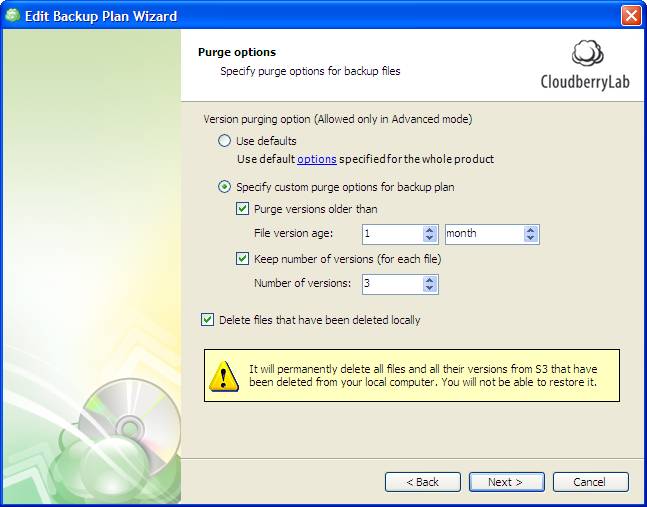Click the Version purging option label
The width and height of the screenshot is (647, 507).
[x=338, y=119]
